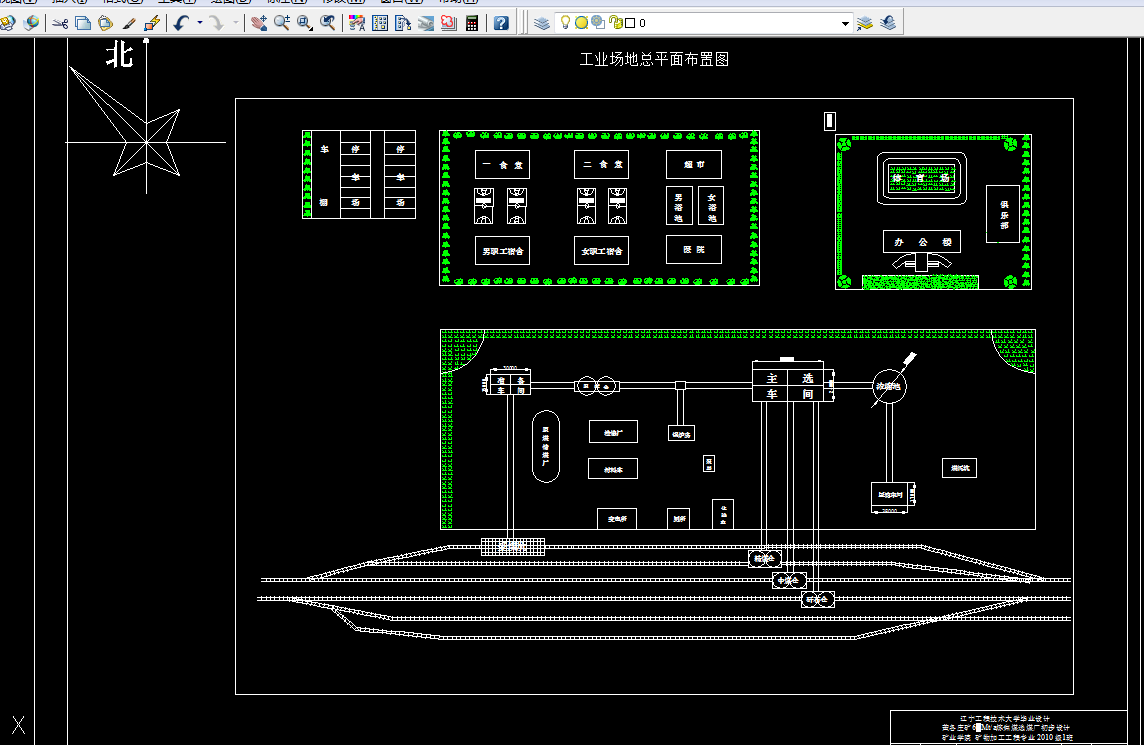
Task: Click the Undo arrow icon
Action: [182, 23]
